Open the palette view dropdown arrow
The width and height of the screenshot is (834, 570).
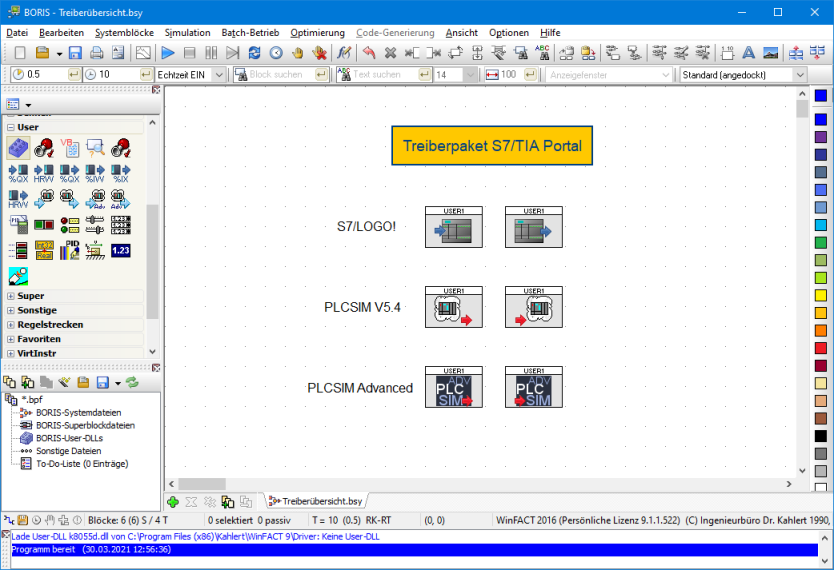tap(28, 105)
